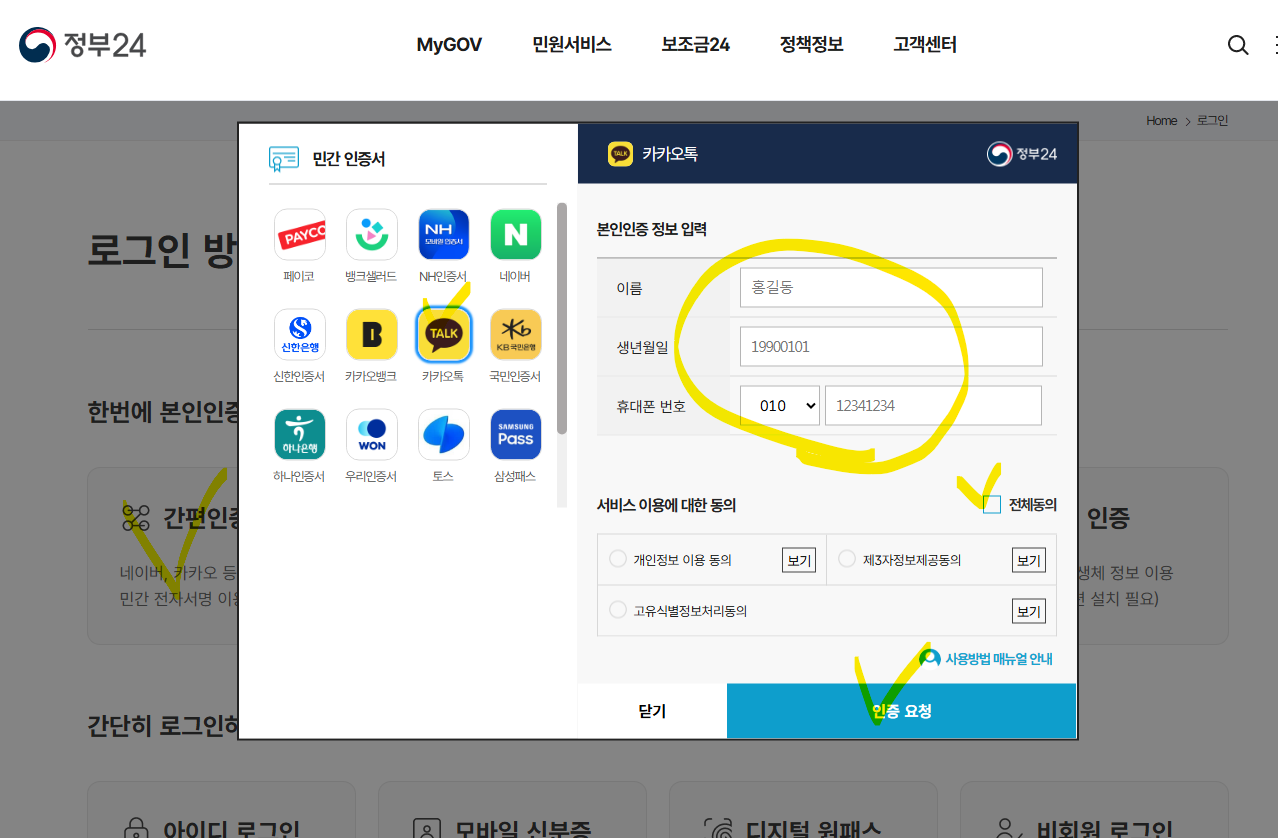Open the 010 phone prefix dropdown
1278x838 pixels.
click(780, 406)
